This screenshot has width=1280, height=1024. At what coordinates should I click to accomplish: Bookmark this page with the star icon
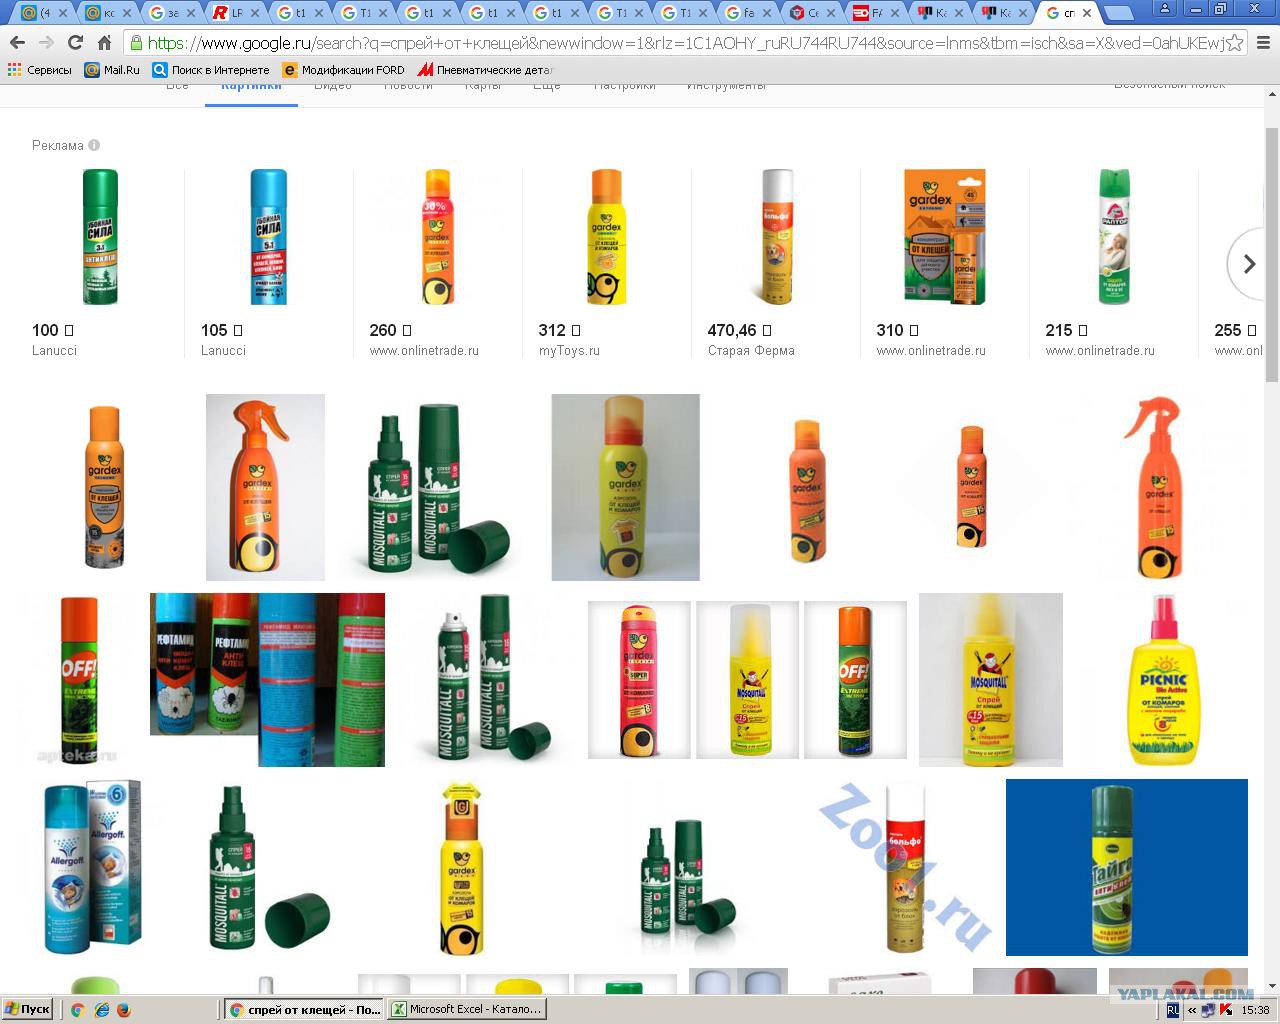pos(1235,43)
